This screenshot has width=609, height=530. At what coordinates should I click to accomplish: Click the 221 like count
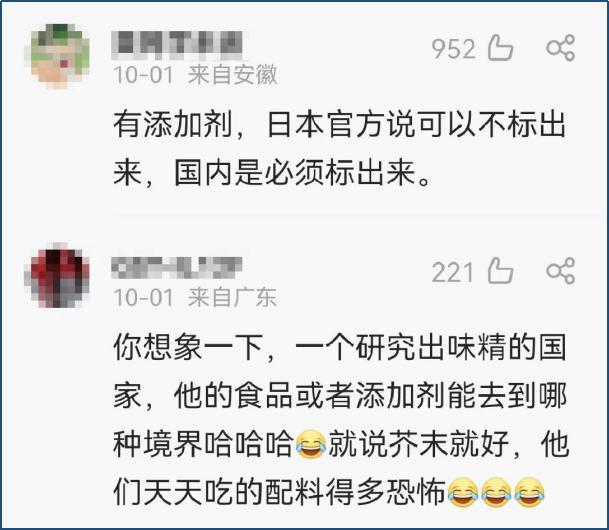[452, 272]
